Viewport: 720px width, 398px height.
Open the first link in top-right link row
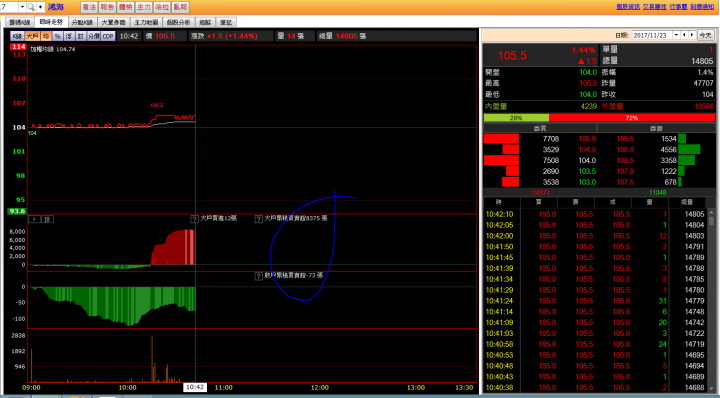(x=628, y=6)
